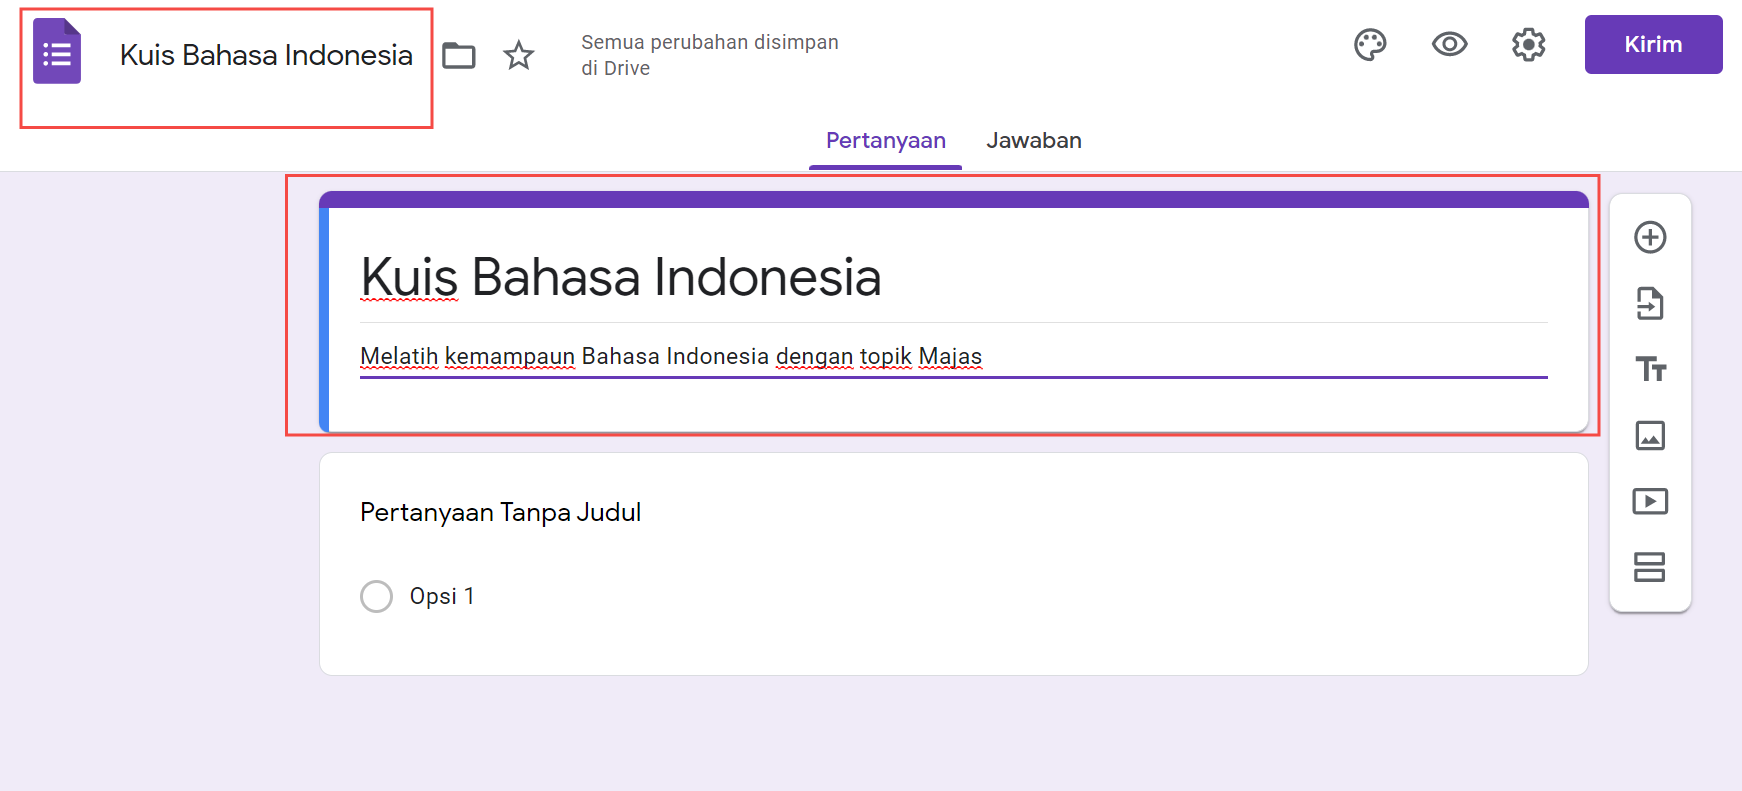Switch to the Pertanyaan tab
Viewport: 1742px width, 791px height.
(885, 141)
